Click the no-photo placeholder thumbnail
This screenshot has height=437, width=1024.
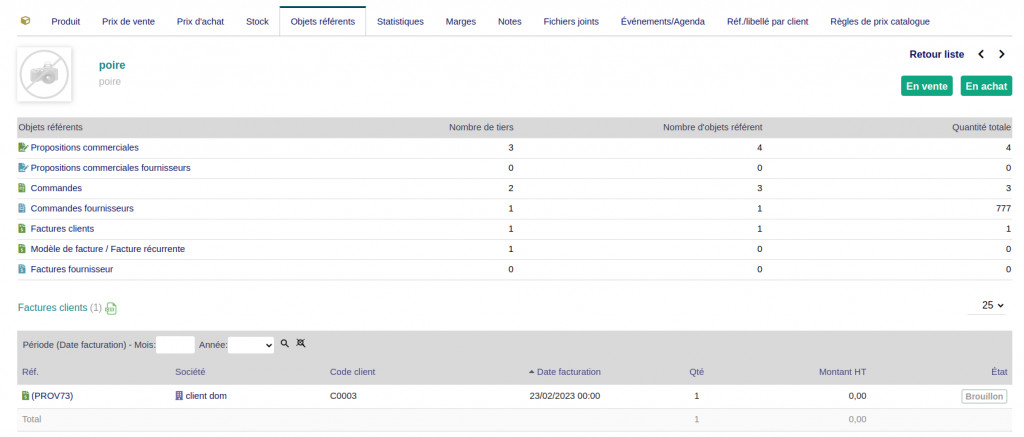[x=44, y=74]
